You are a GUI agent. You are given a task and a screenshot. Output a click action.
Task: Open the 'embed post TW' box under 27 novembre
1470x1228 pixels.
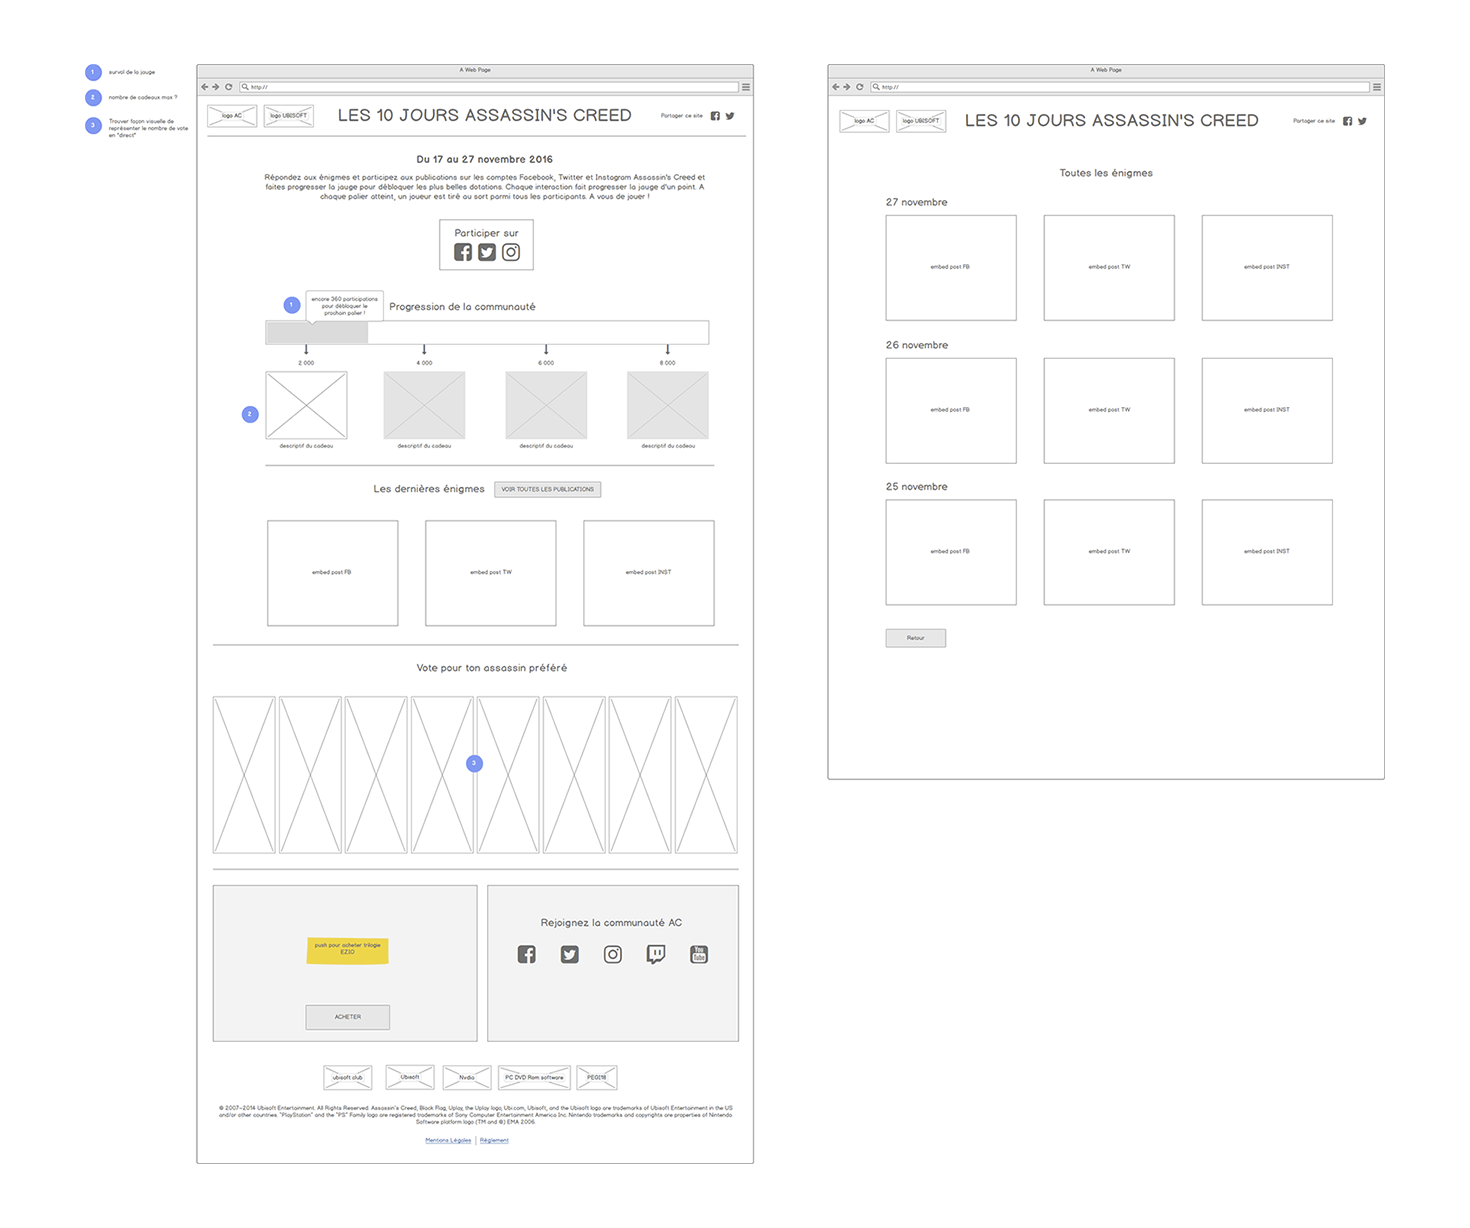click(x=1109, y=268)
